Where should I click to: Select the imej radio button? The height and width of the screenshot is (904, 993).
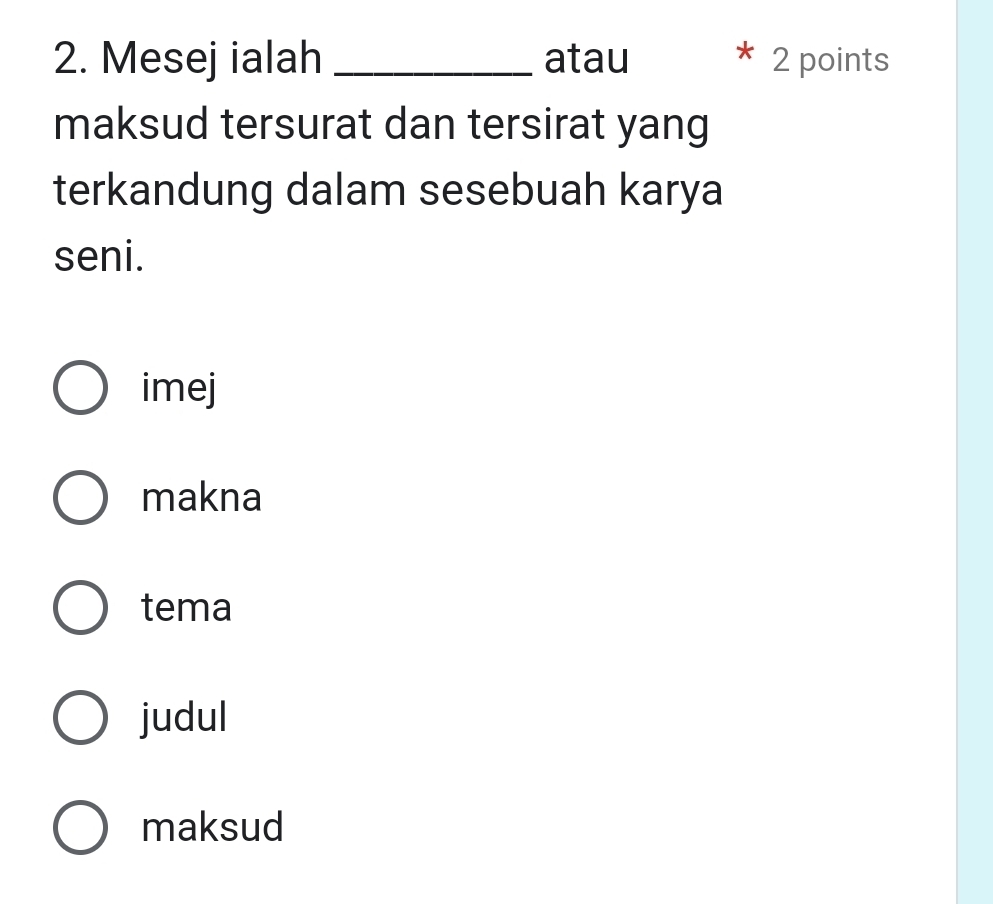pos(80,388)
